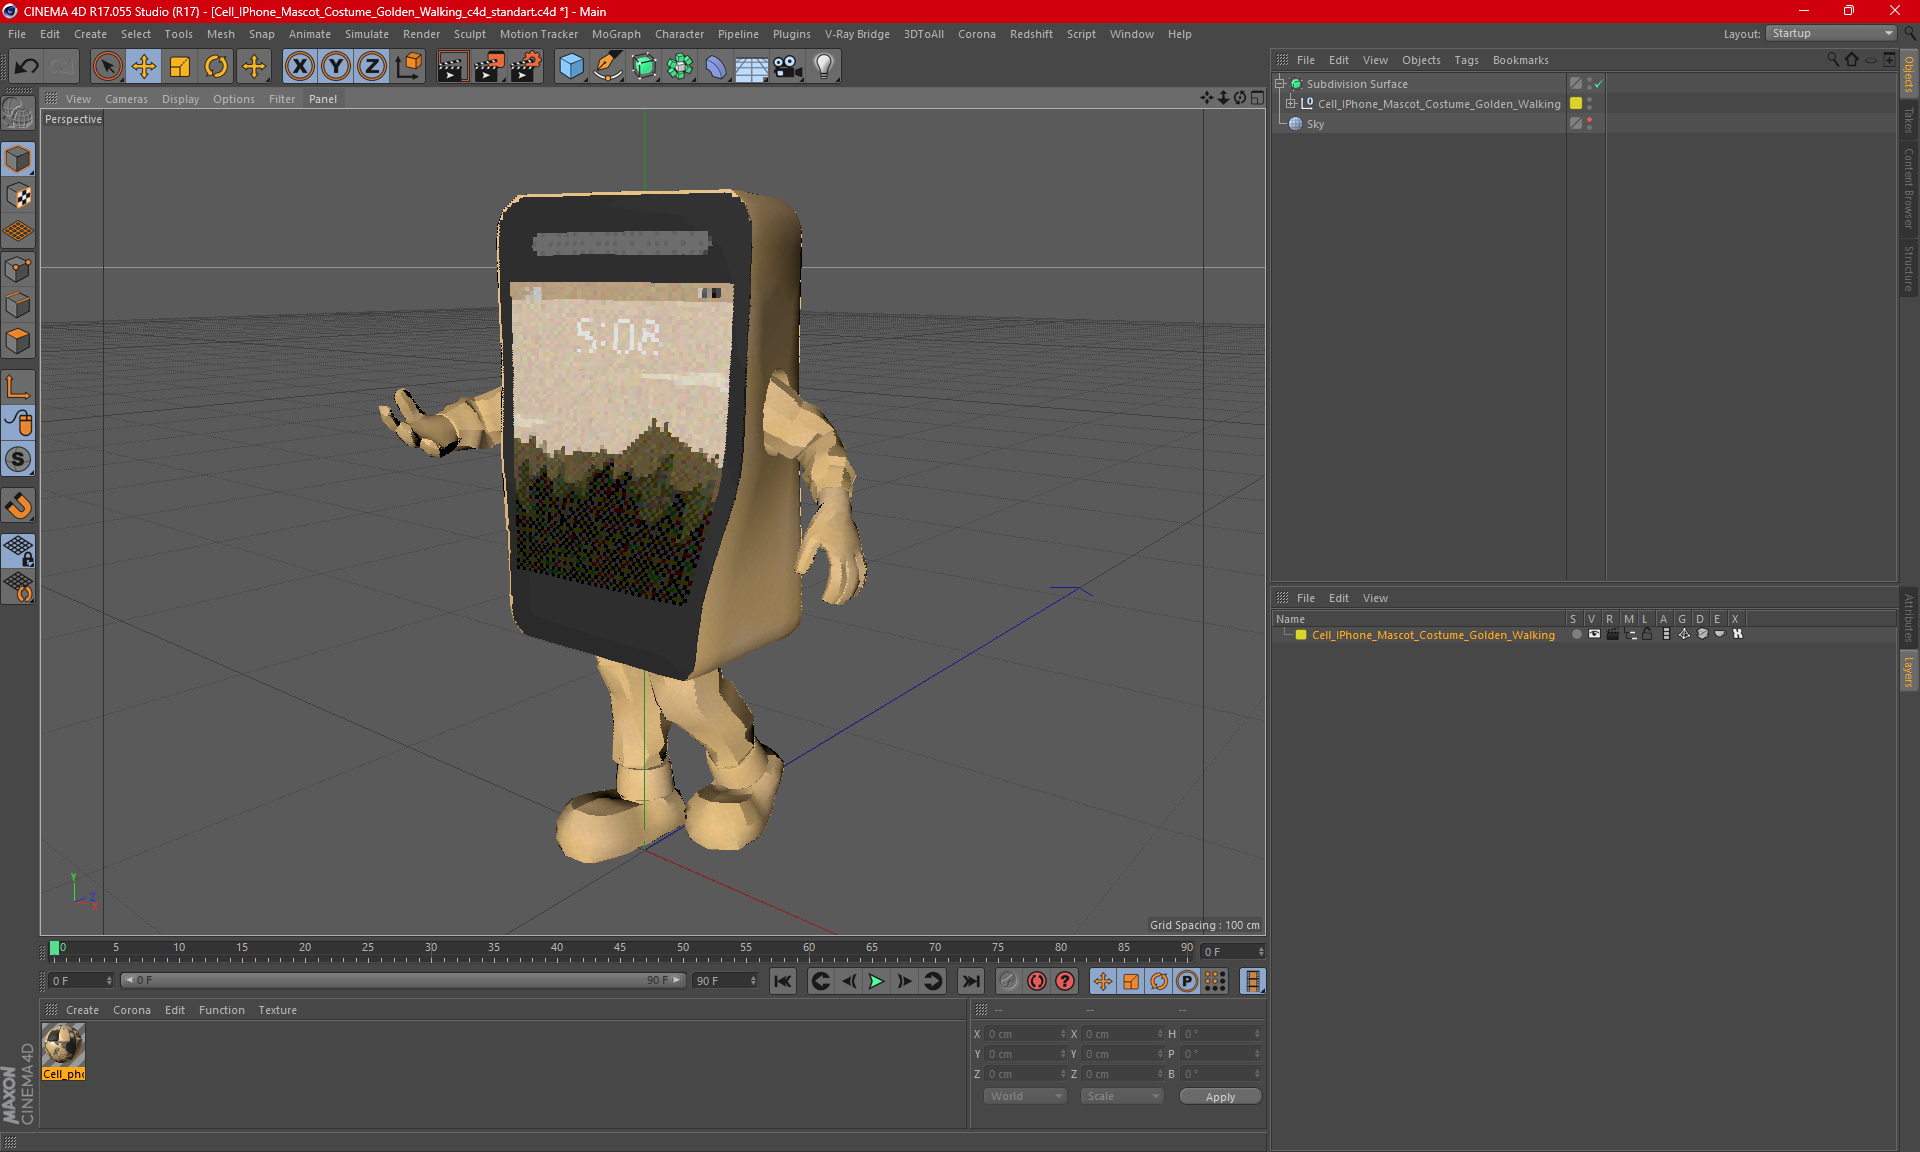The image size is (1920, 1152).
Task: Open the Layout Startup dropdown
Action: [x=1832, y=34]
